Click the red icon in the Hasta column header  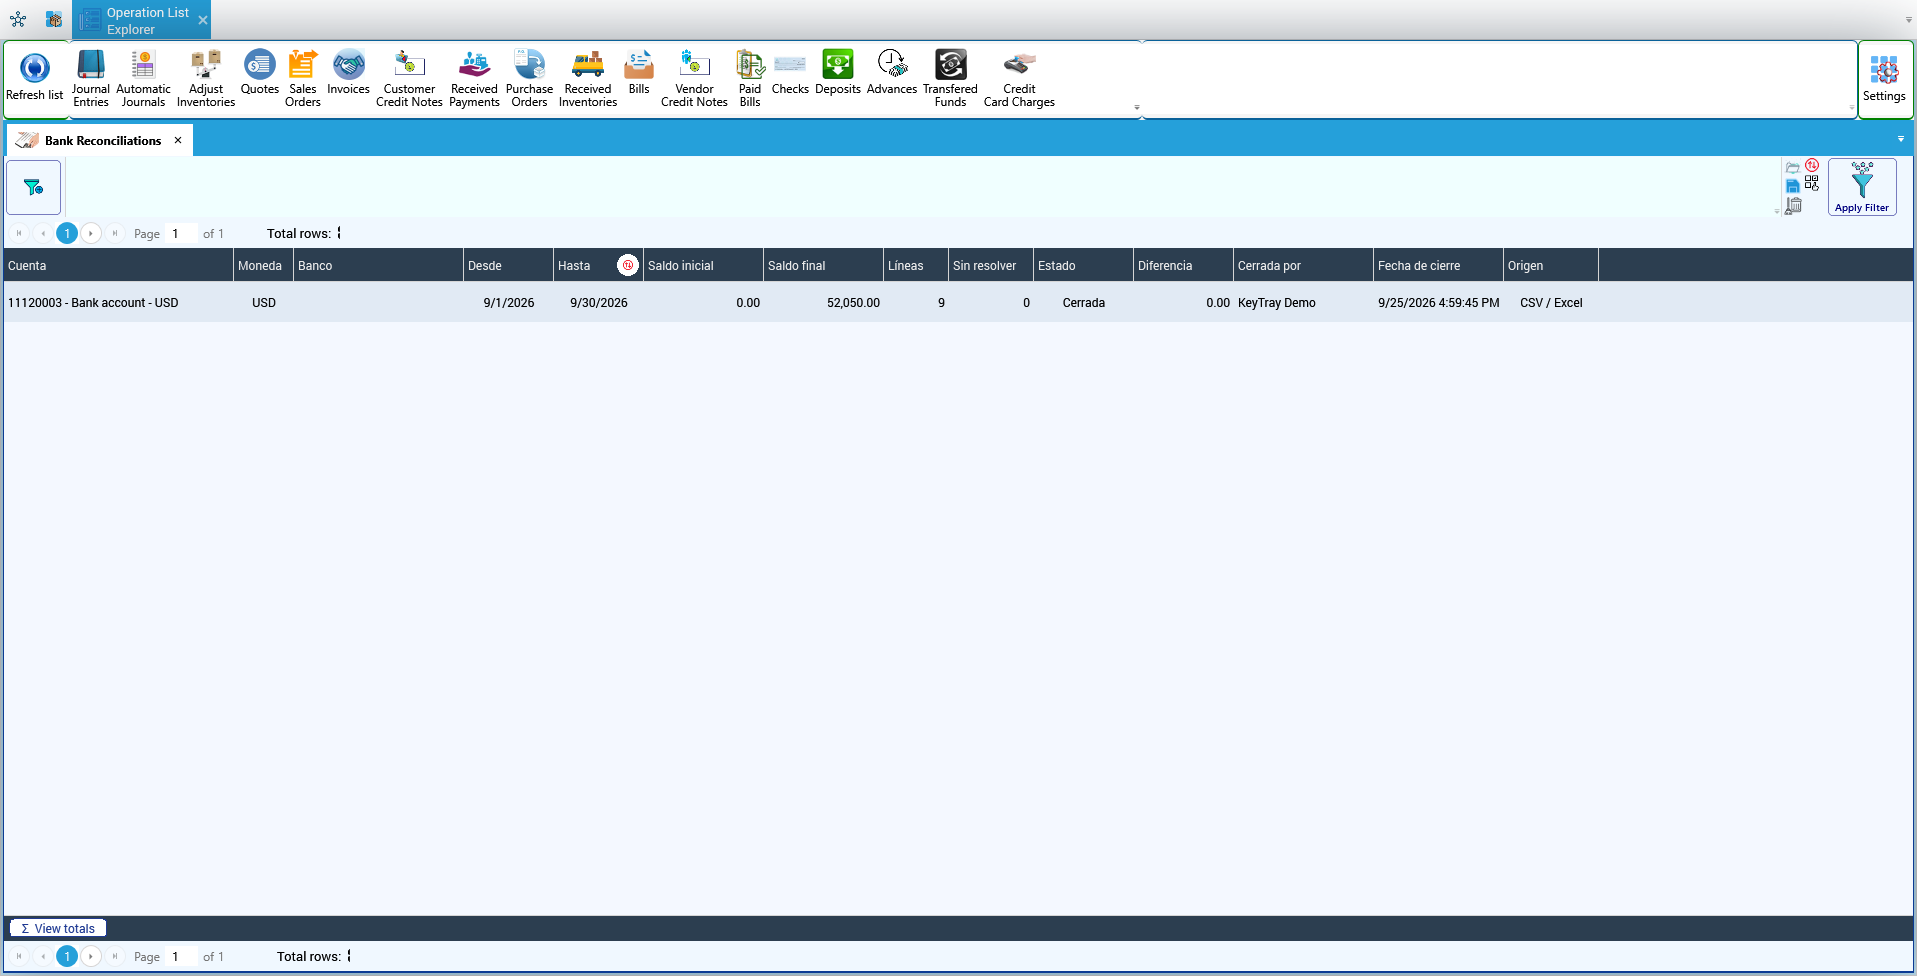click(628, 265)
